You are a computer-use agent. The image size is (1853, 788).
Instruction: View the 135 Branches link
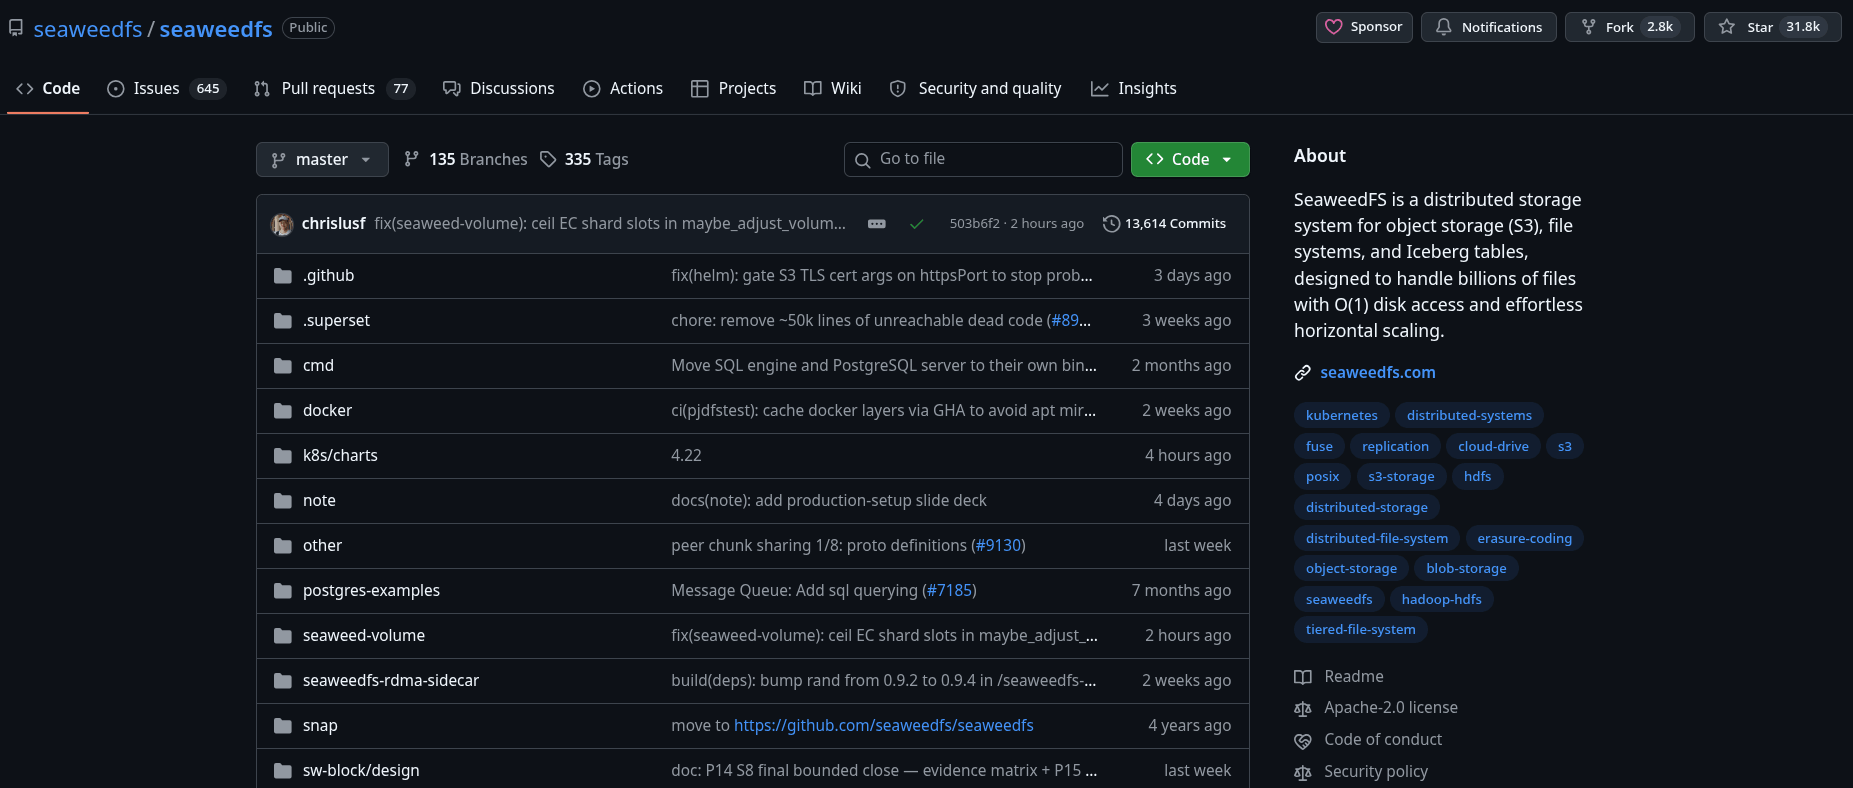465,159
